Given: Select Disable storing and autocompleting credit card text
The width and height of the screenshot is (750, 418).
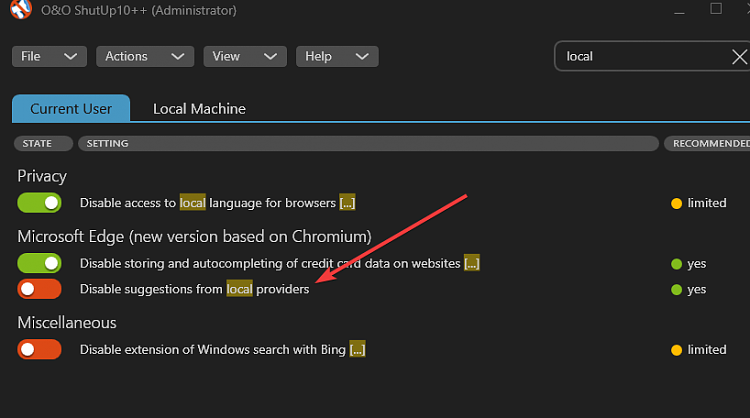Looking at the screenshot, I should [270, 264].
